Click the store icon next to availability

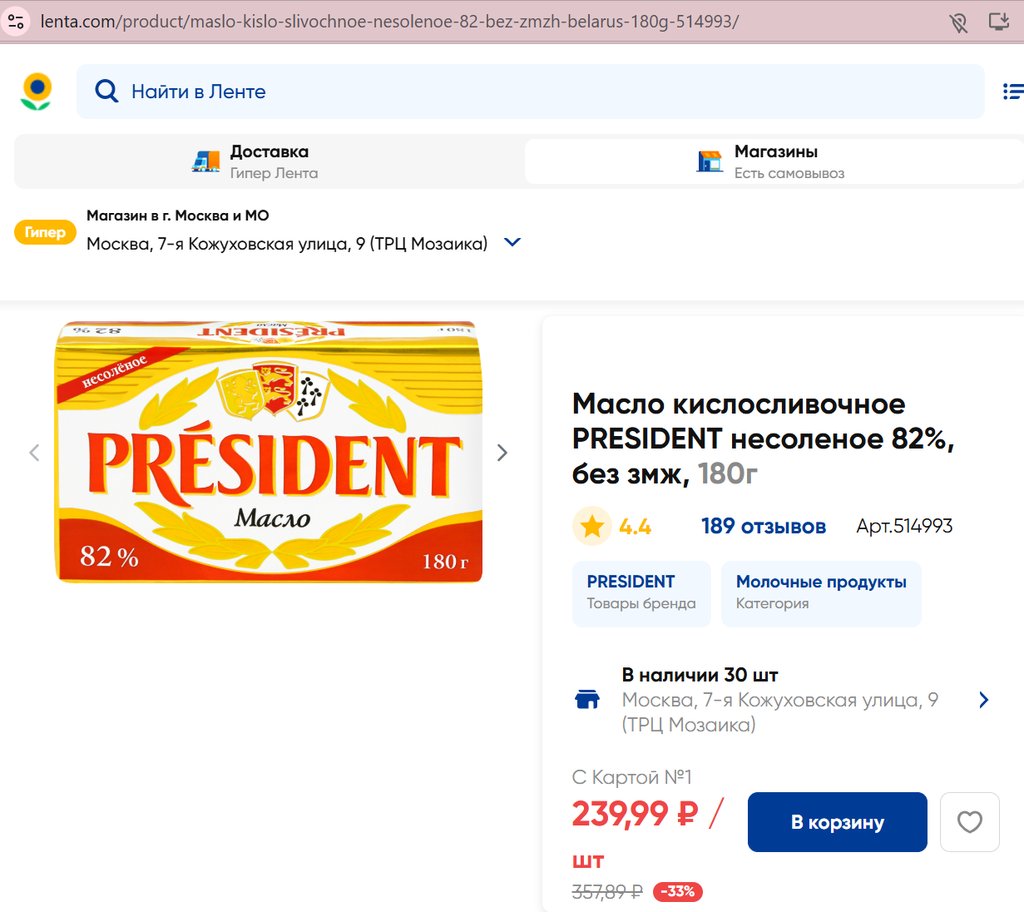pos(588,699)
